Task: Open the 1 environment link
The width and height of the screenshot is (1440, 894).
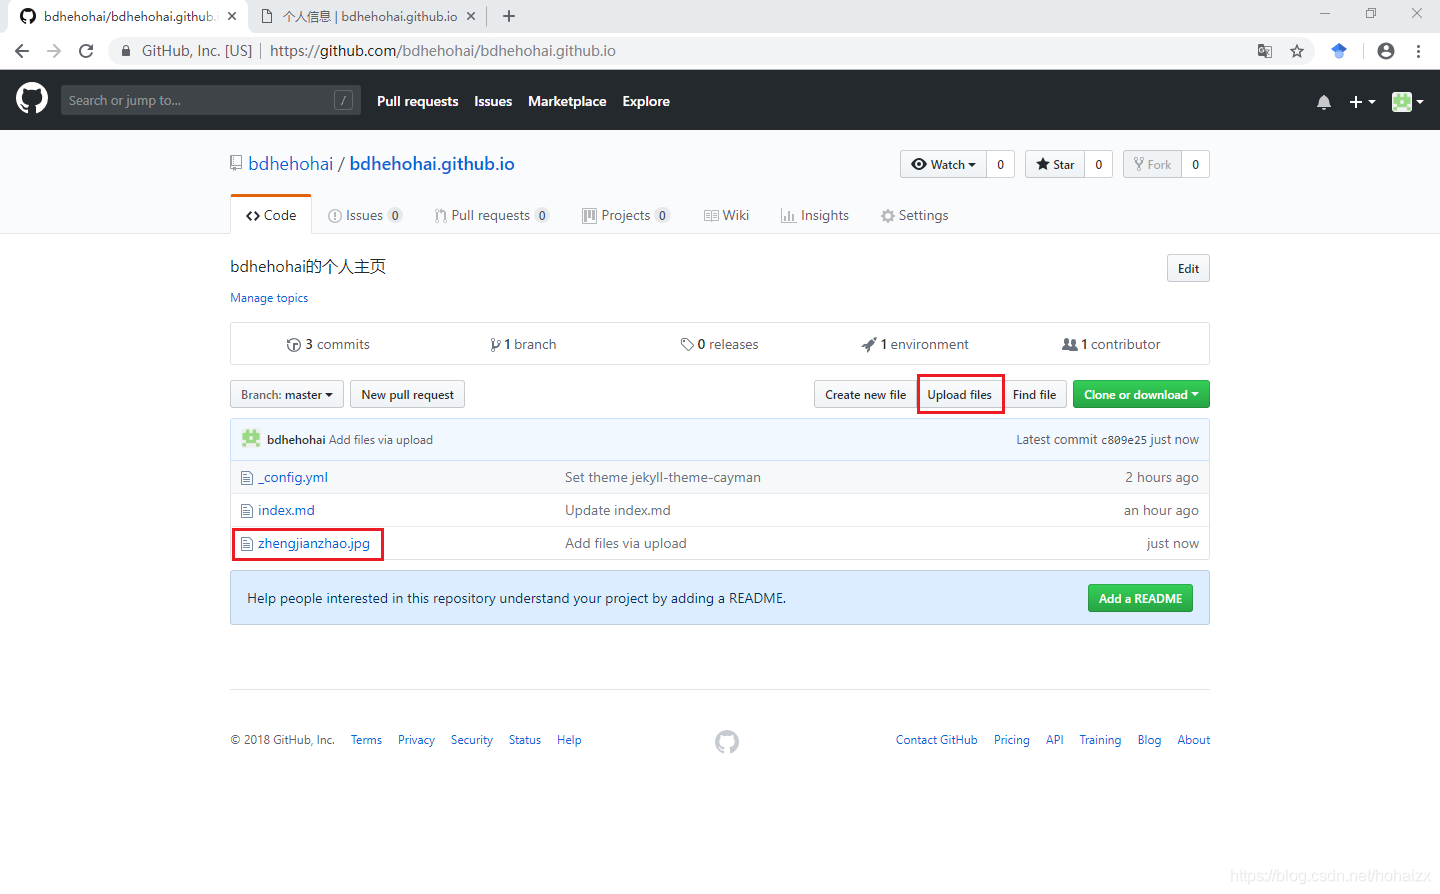Action: [915, 344]
